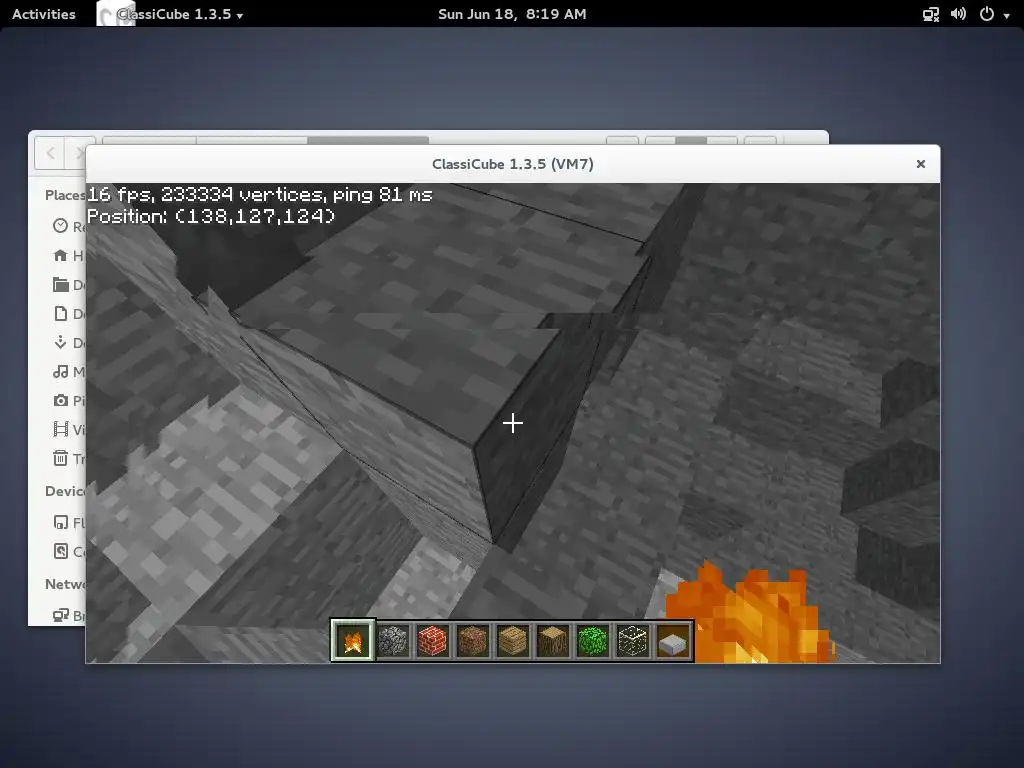This screenshot has width=1024, height=768.
Task: Click the Videos film icon in the file manager sidebar
Action: pos(60,429)
